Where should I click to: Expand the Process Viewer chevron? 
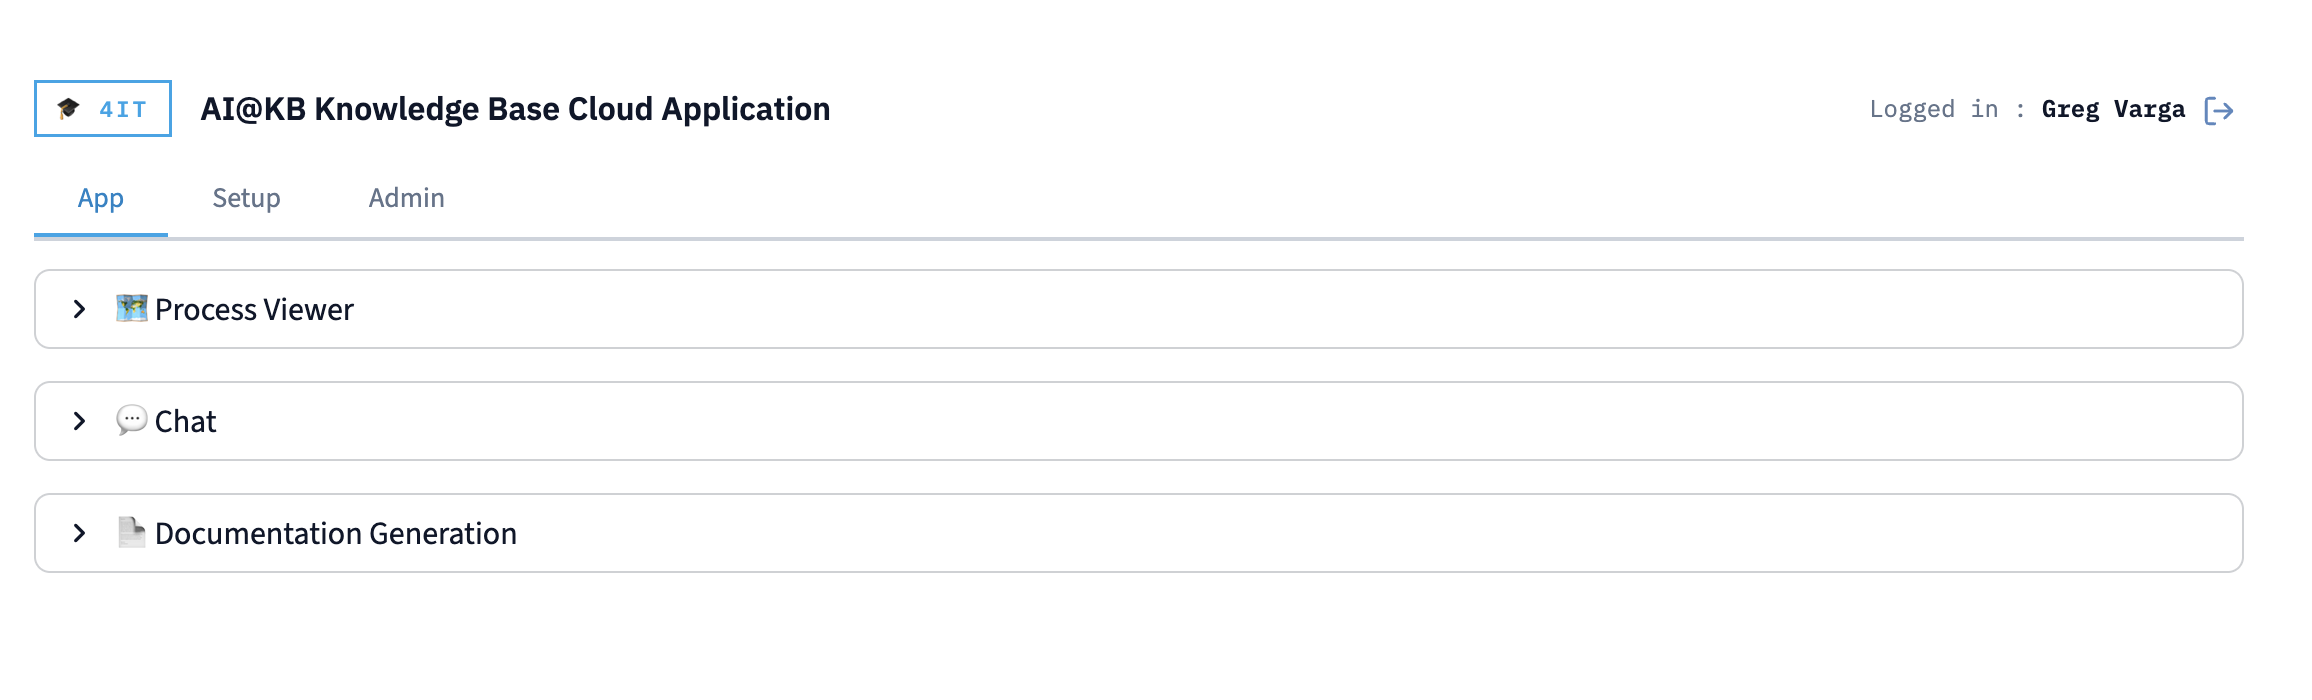point(80,309)
